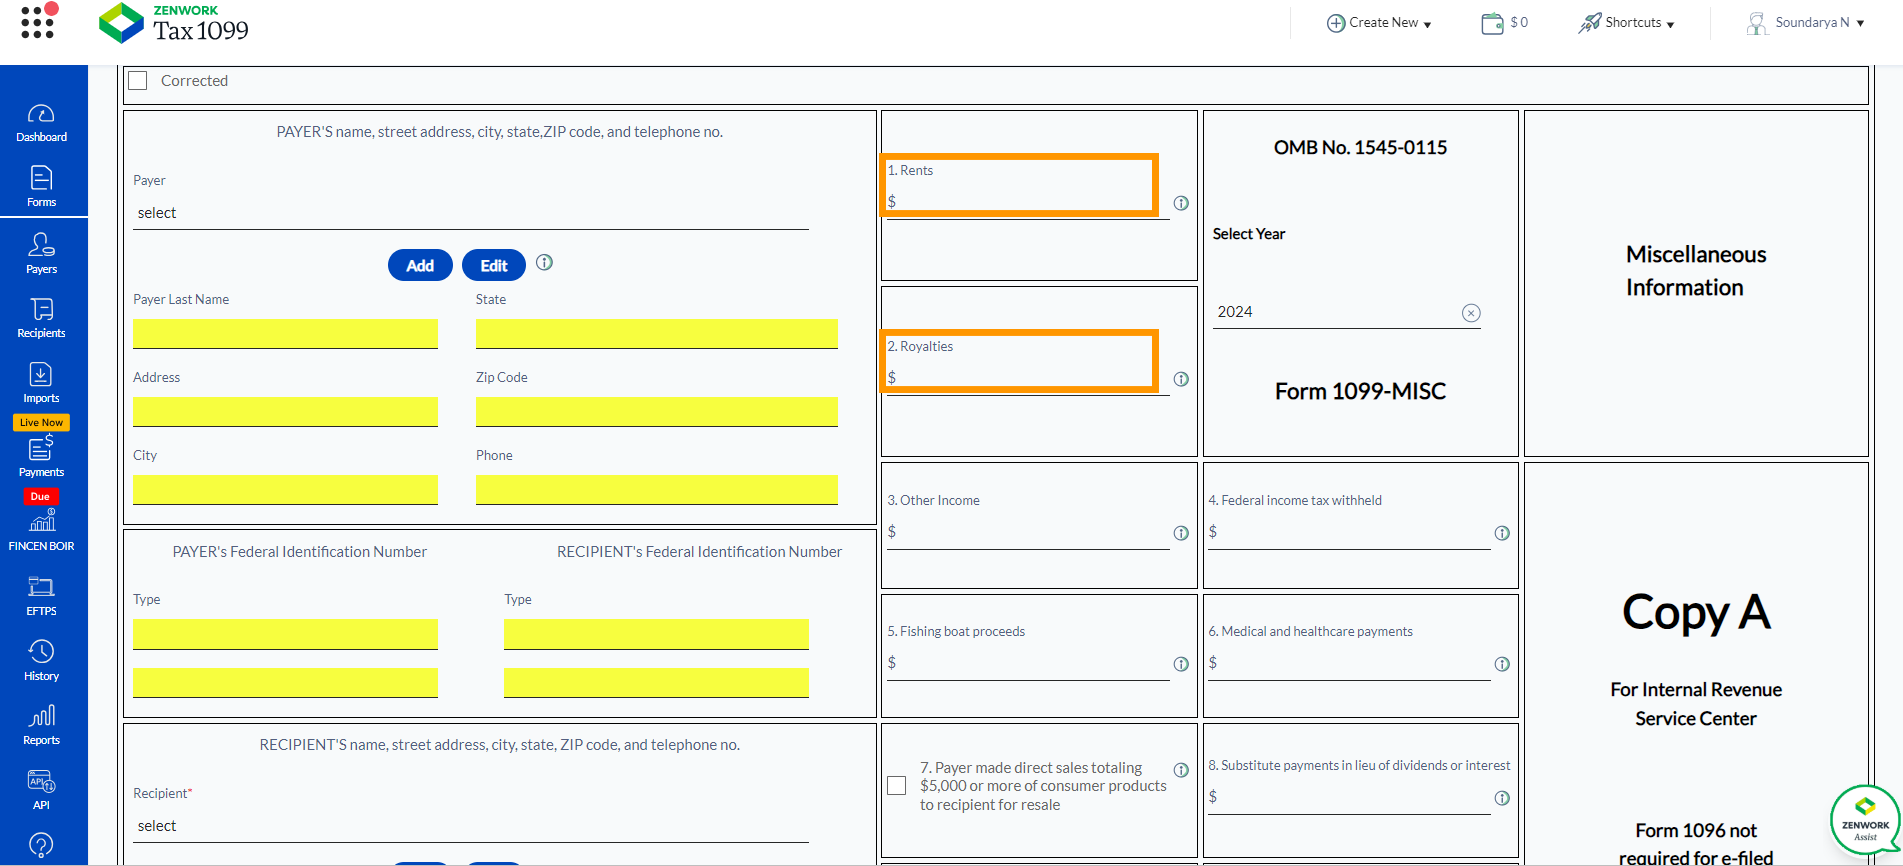This screenshot has width=1903, height=866.
Task: Click the Payer Last Name field
Action: [x=285, y=334]
